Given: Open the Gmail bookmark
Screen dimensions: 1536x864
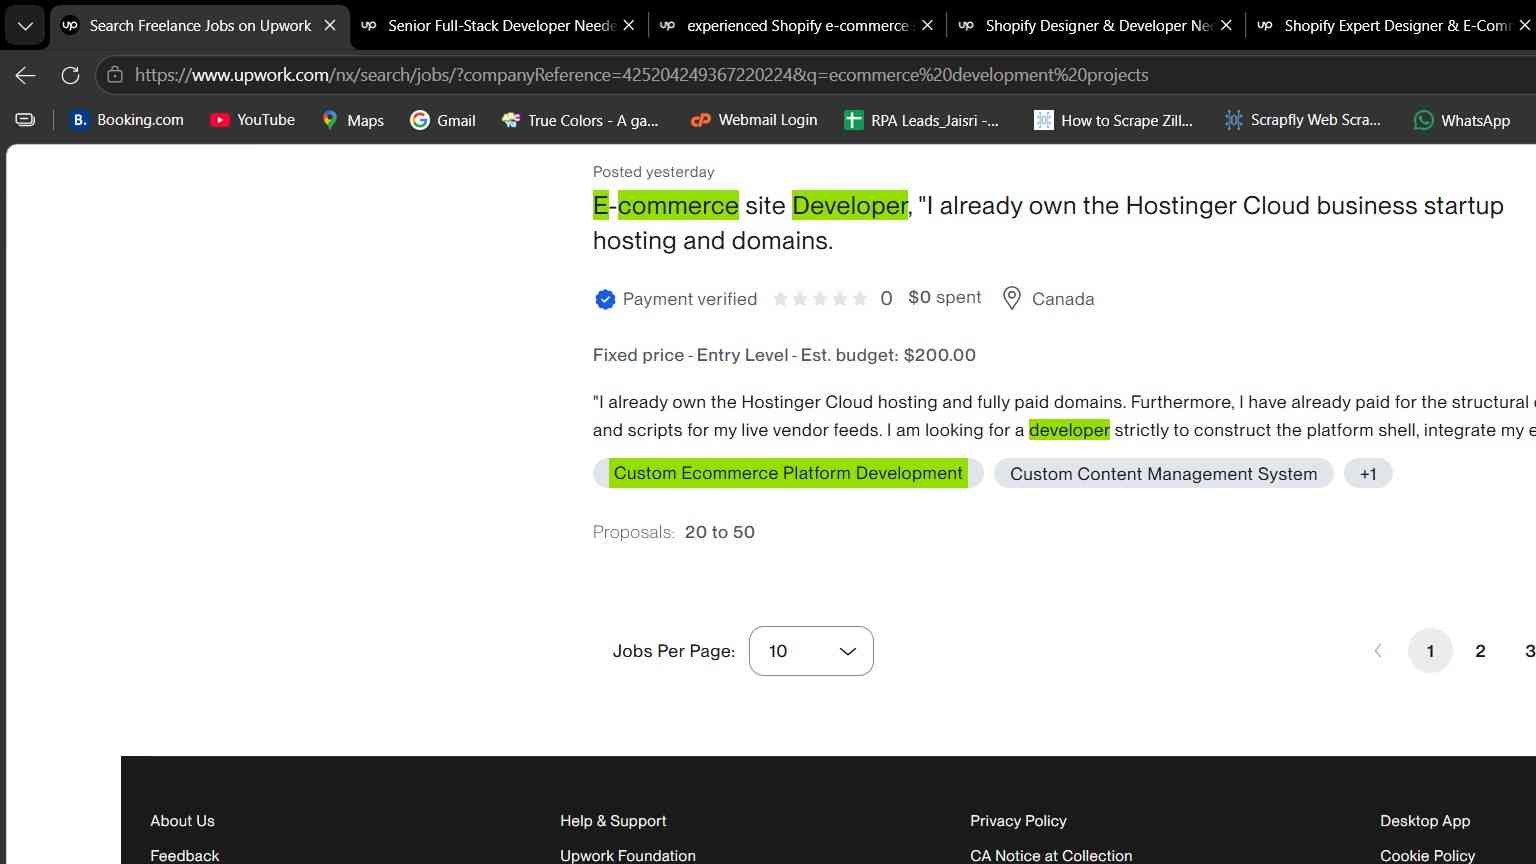Looking at the screenshot, I should coord(442,120).
